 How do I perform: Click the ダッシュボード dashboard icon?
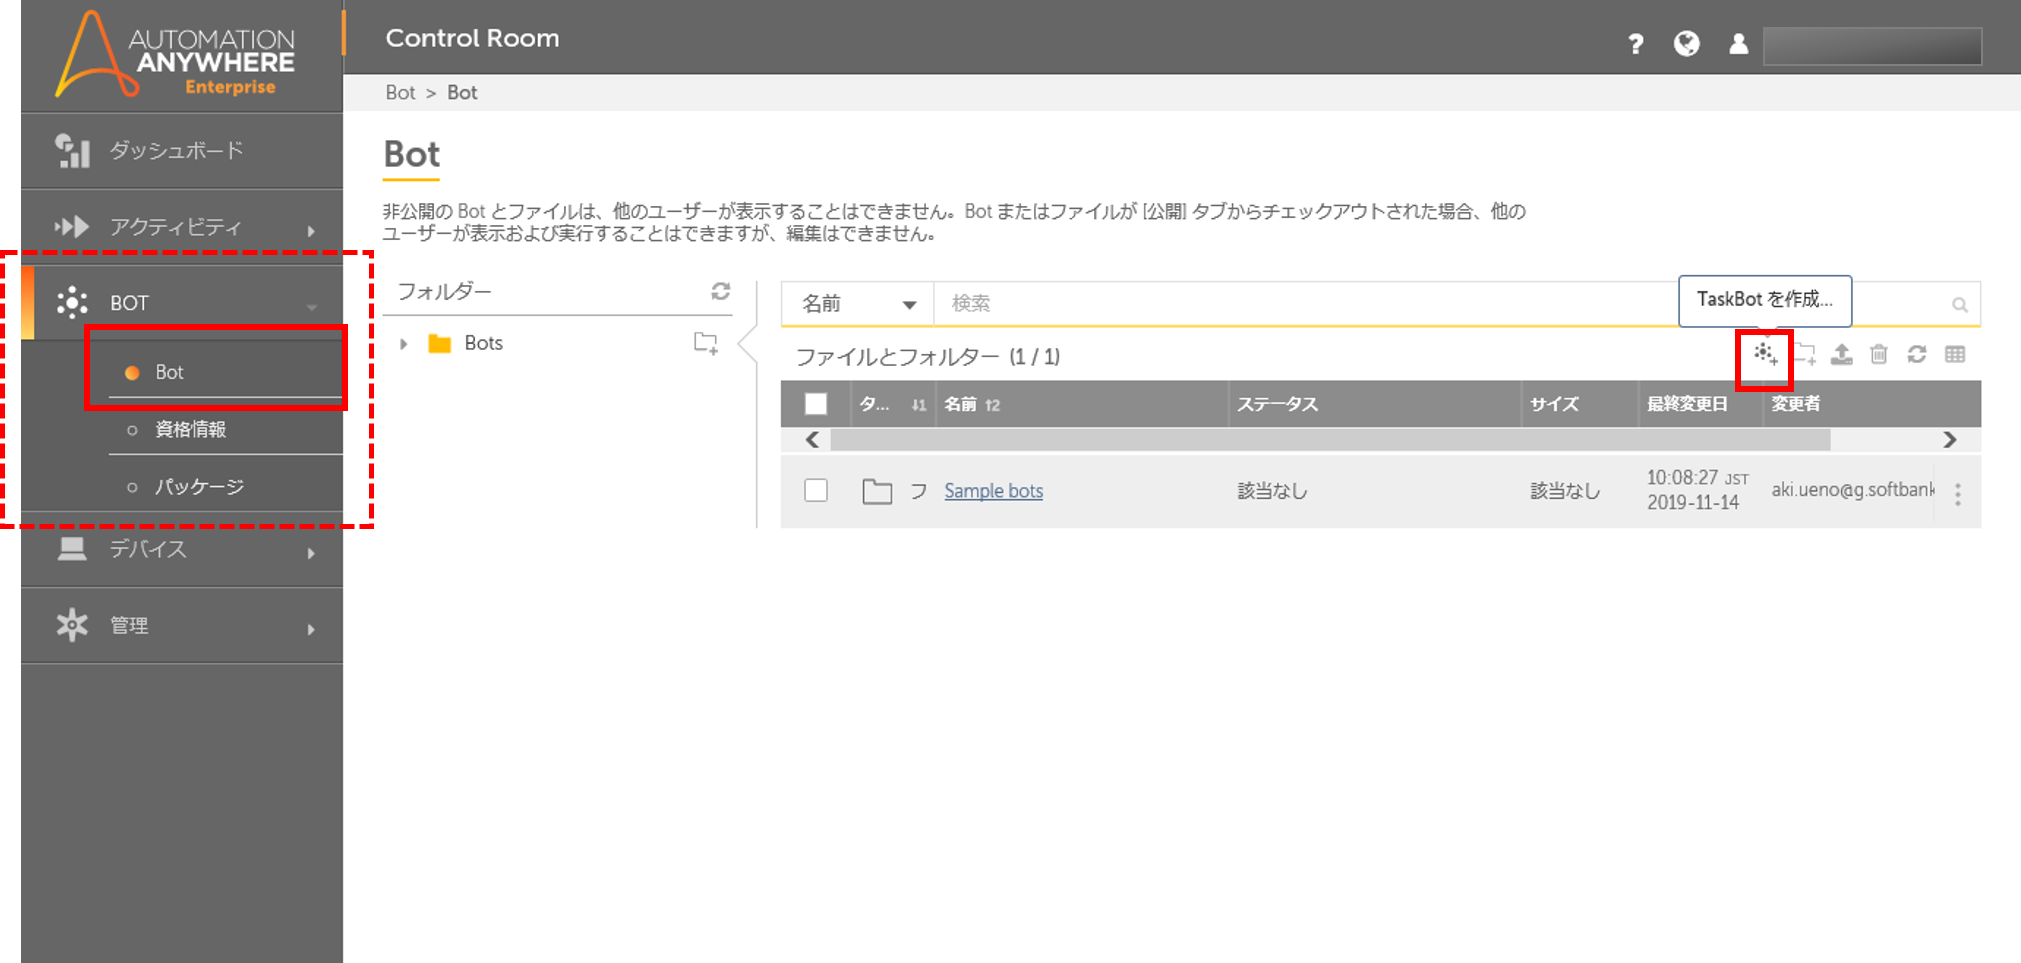[72, 151]
